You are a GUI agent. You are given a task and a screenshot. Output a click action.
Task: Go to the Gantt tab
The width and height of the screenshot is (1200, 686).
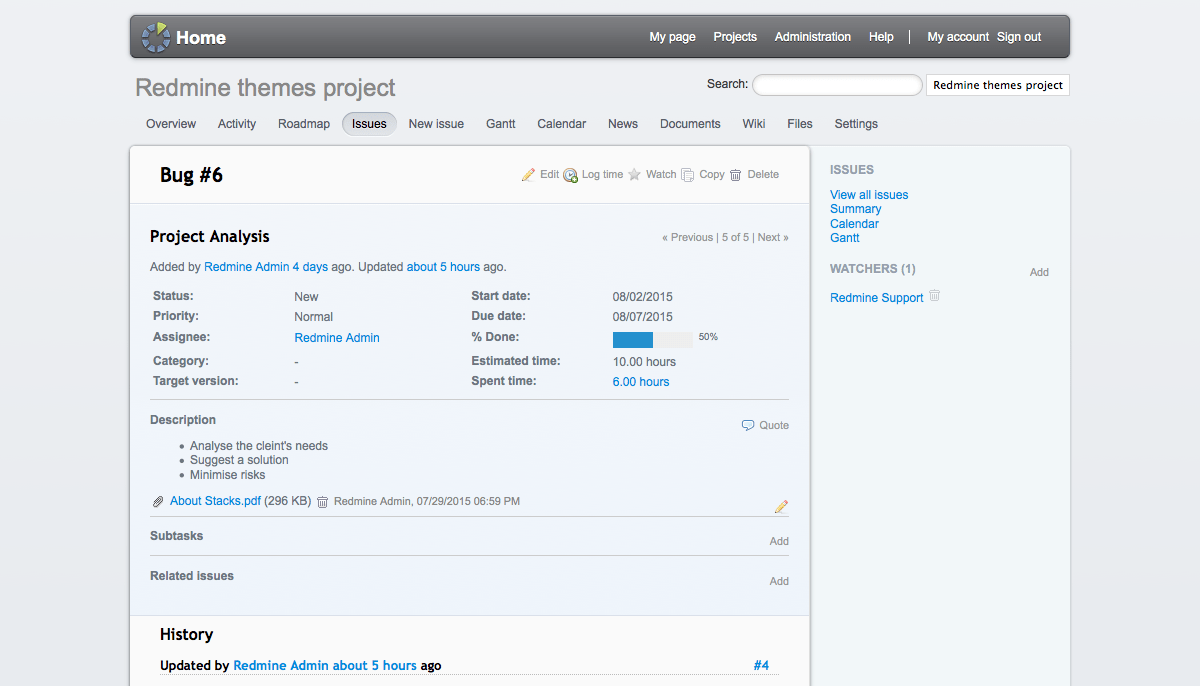point(501,124)
